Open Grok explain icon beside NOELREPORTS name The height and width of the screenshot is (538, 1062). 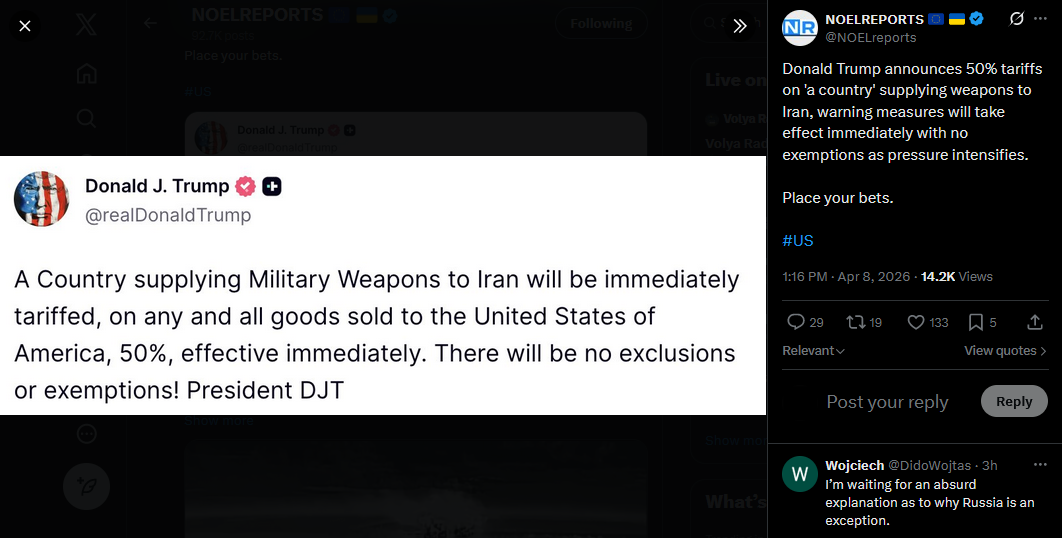tap(1017, 19)
